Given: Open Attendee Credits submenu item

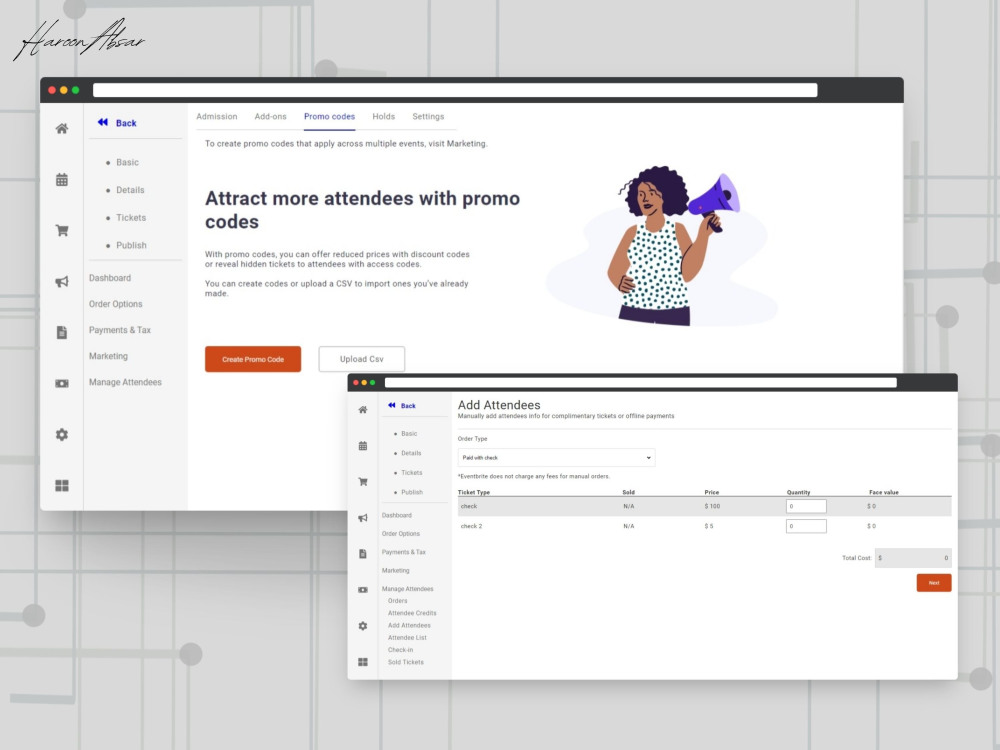Looking at the screenshot, I should click(x=412, y=613).
